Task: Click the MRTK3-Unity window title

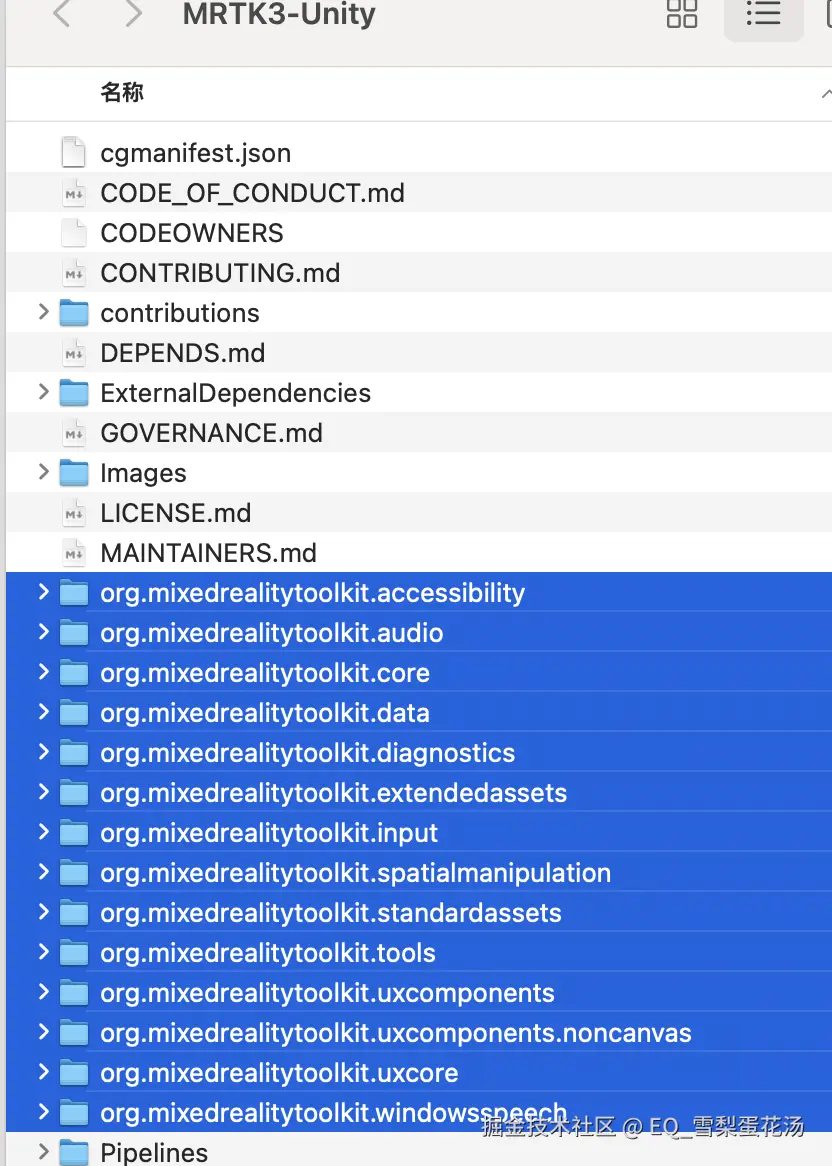Action: [279, 13]
